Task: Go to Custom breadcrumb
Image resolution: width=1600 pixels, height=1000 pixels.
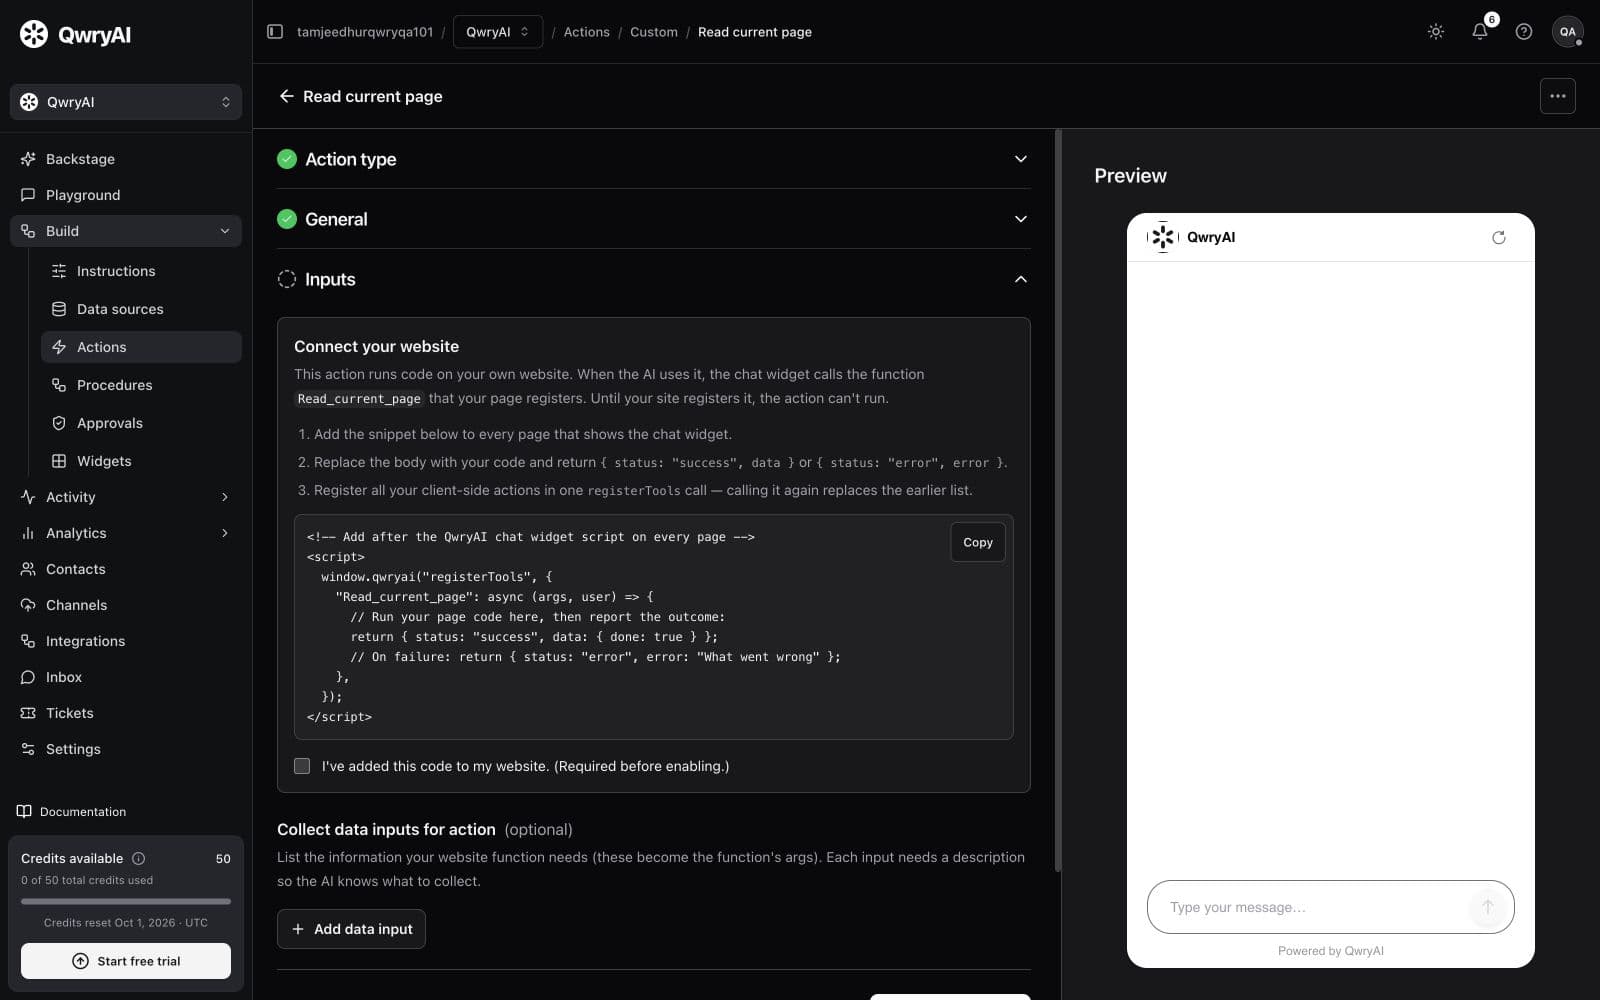Action: [x=654, y=32]
